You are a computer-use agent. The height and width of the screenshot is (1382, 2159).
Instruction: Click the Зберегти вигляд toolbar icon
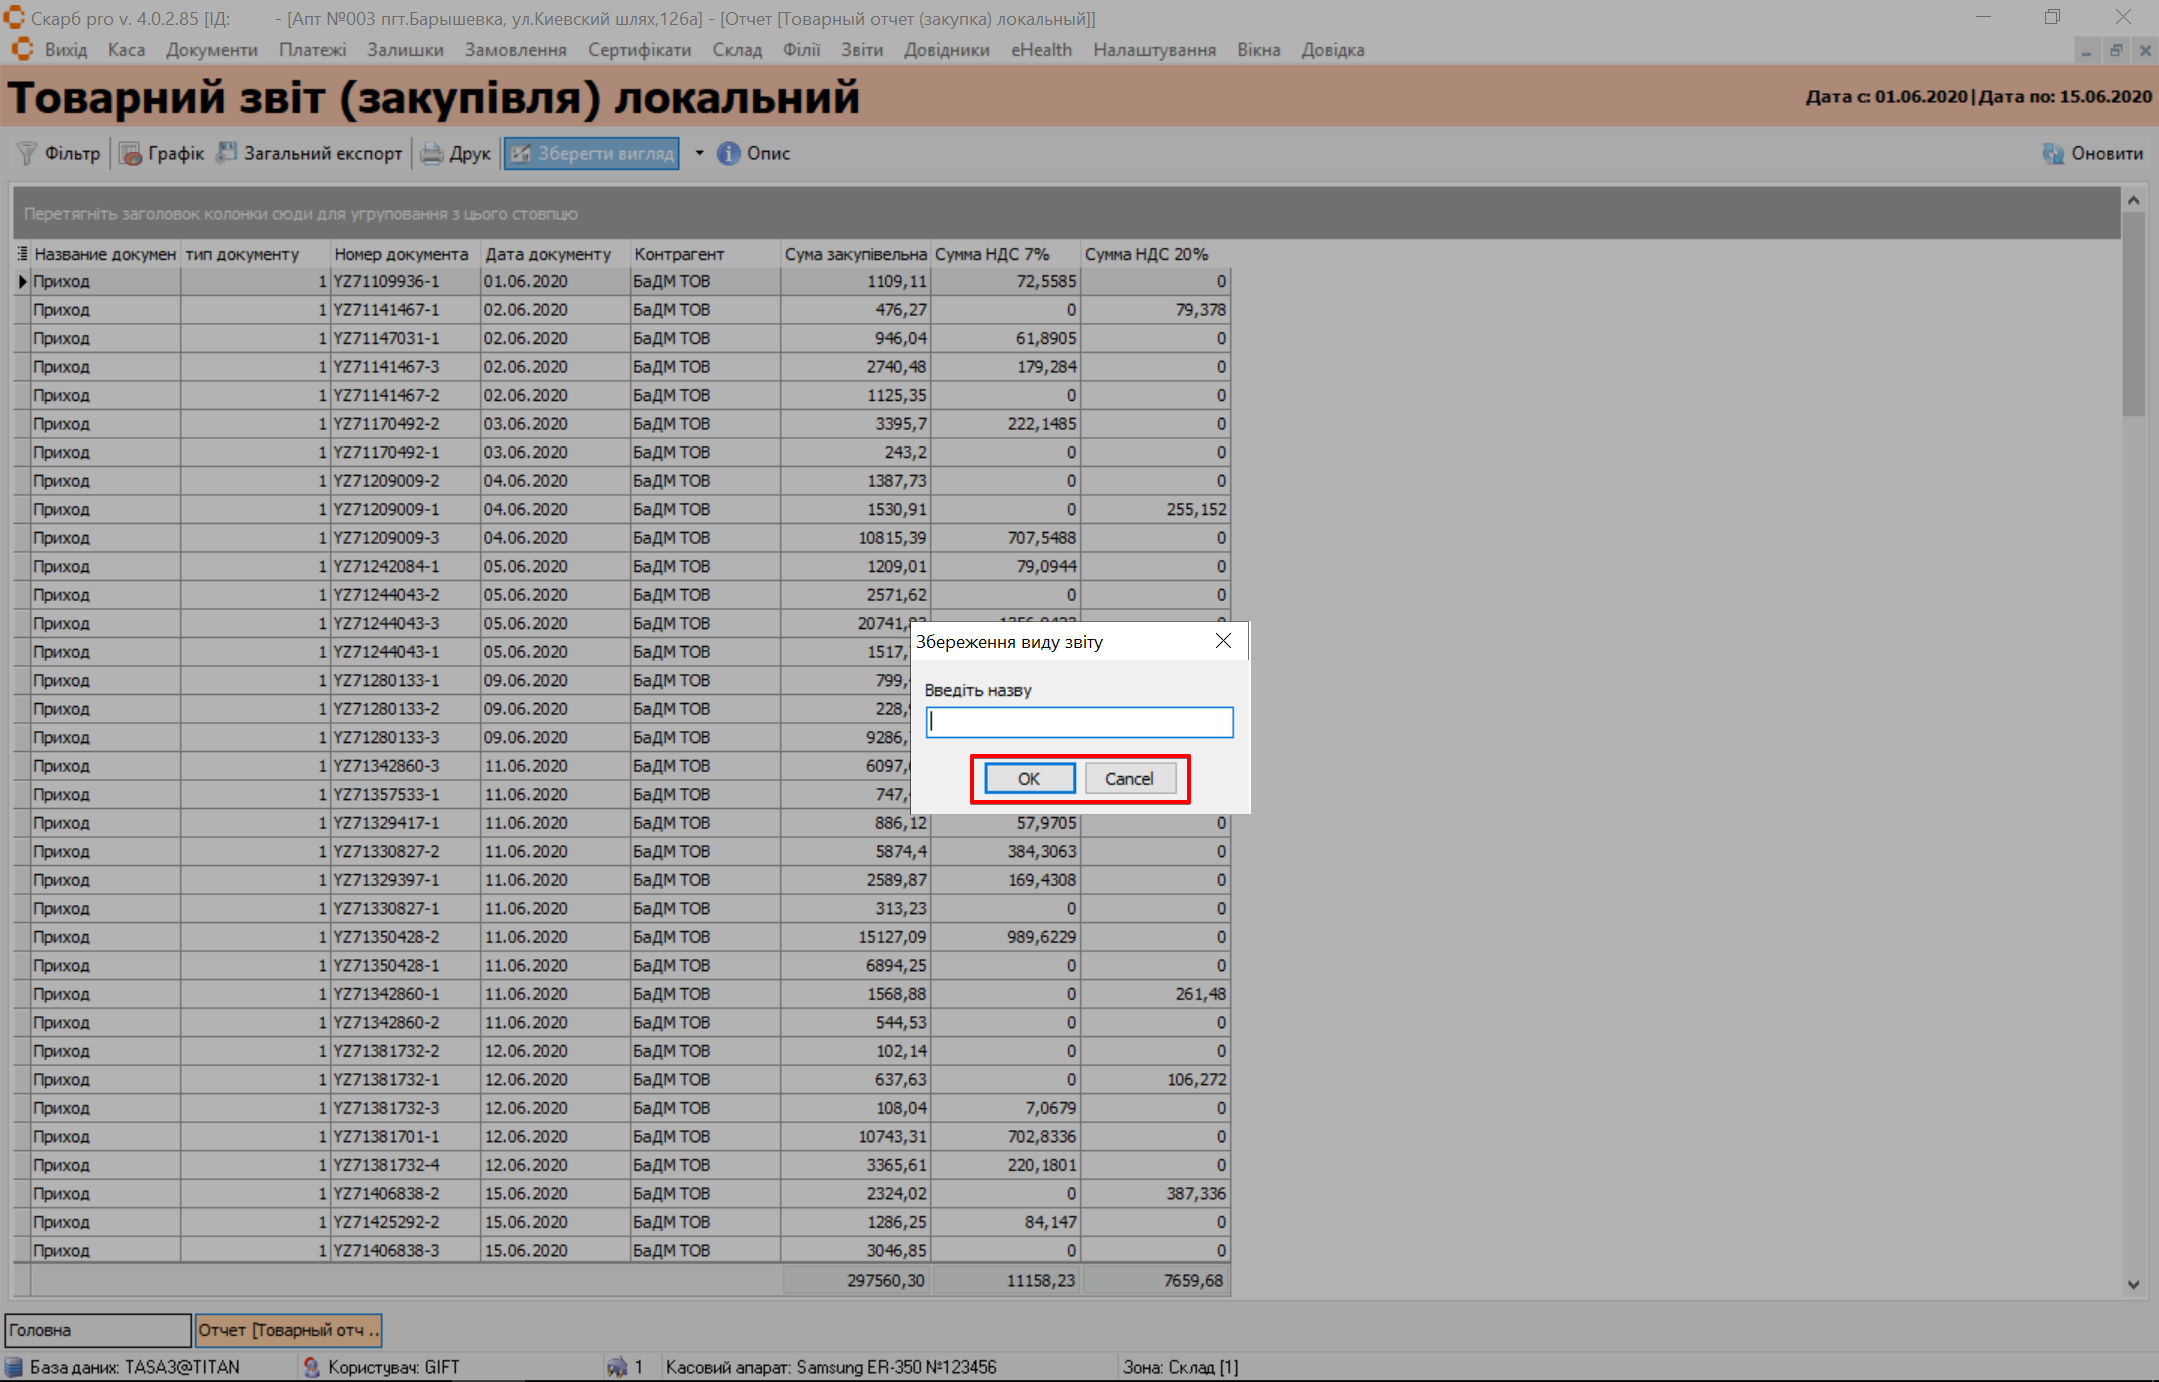coord(520,153)
